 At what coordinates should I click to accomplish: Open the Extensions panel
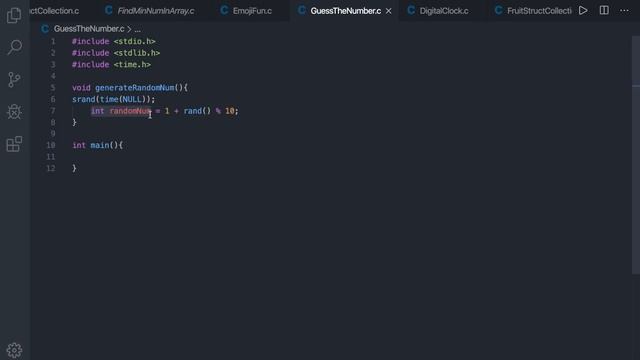tap(14, 144)
